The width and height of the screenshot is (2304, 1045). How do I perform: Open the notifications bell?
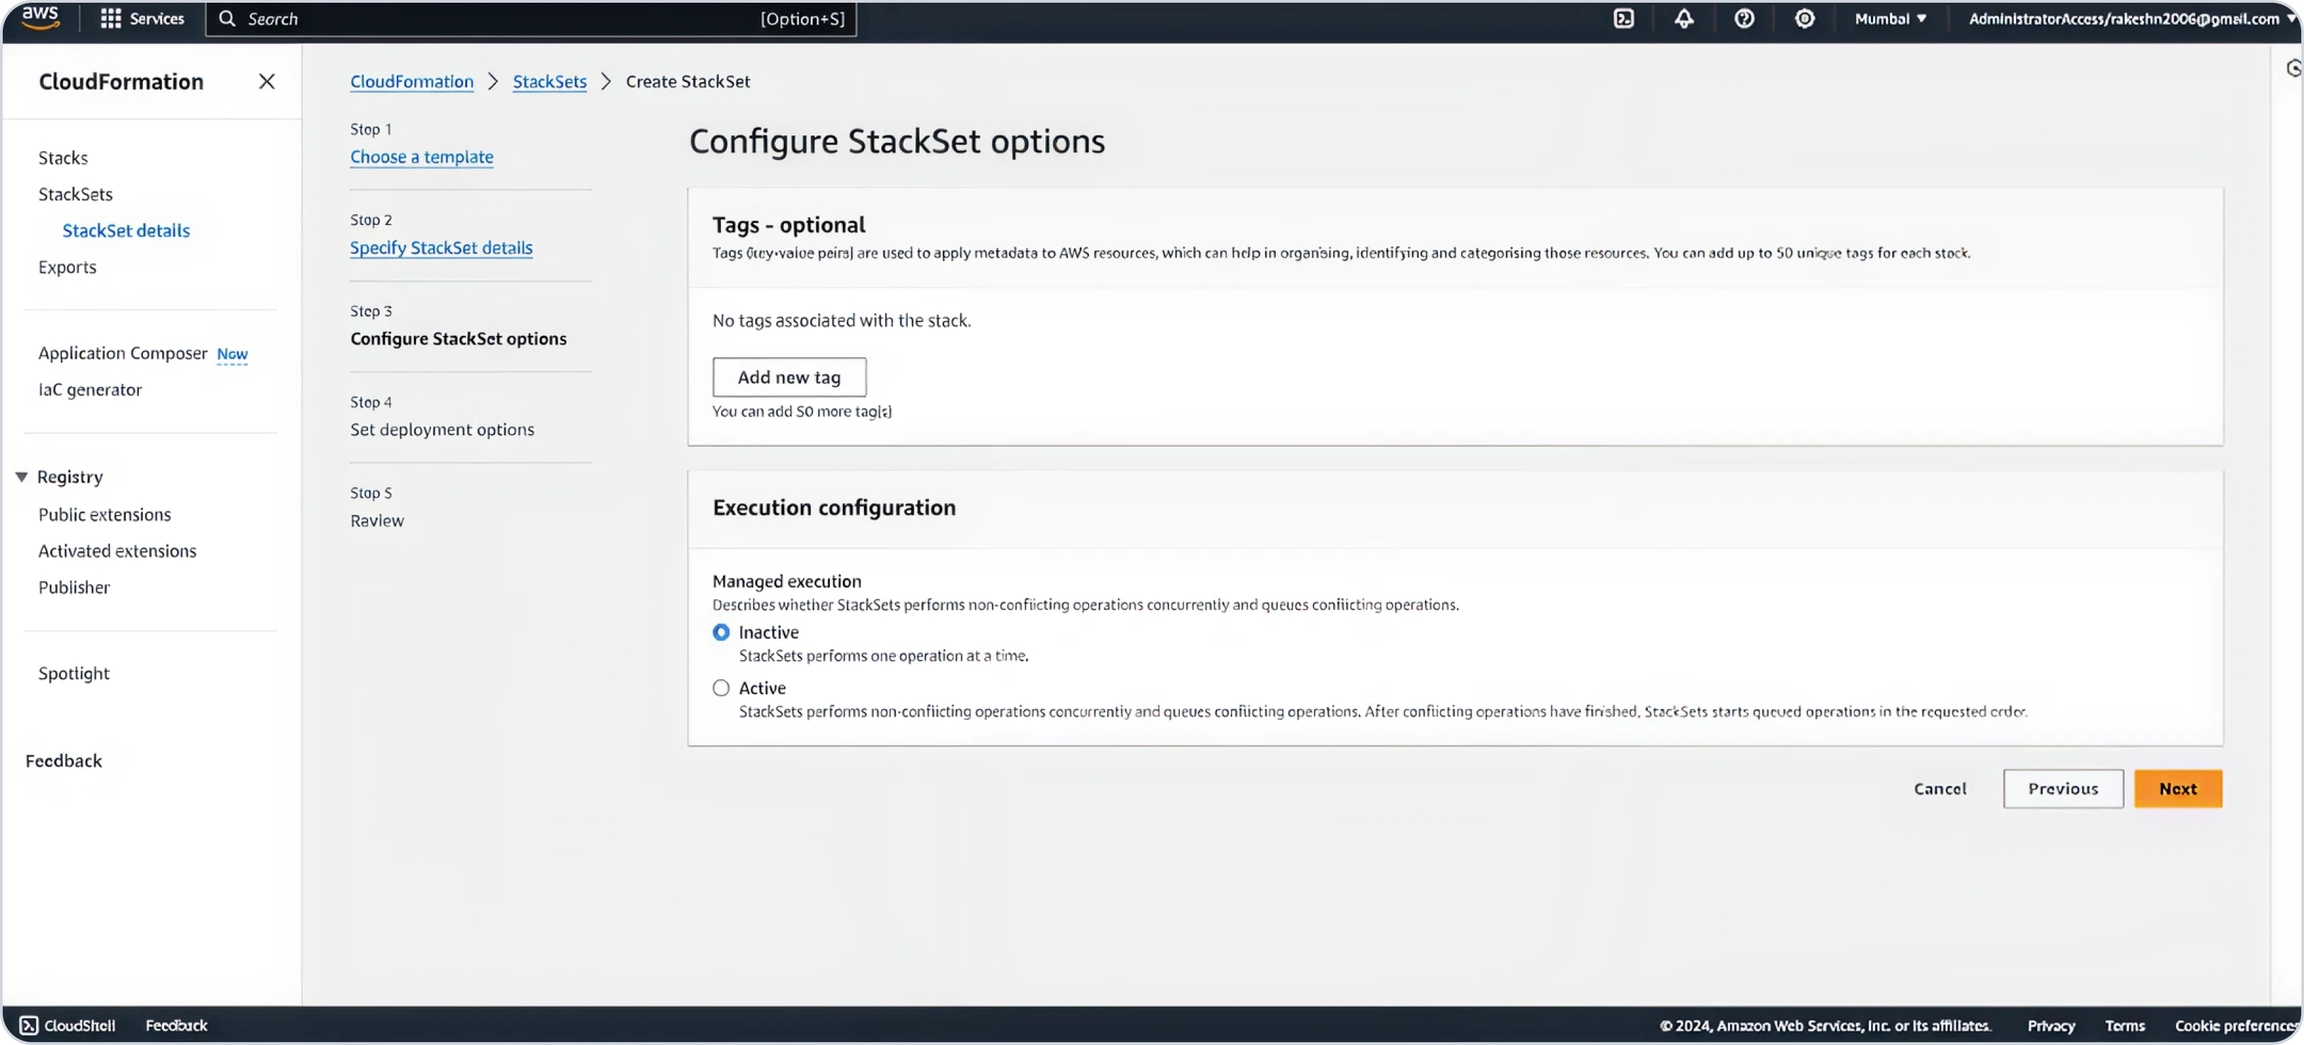1684,18
